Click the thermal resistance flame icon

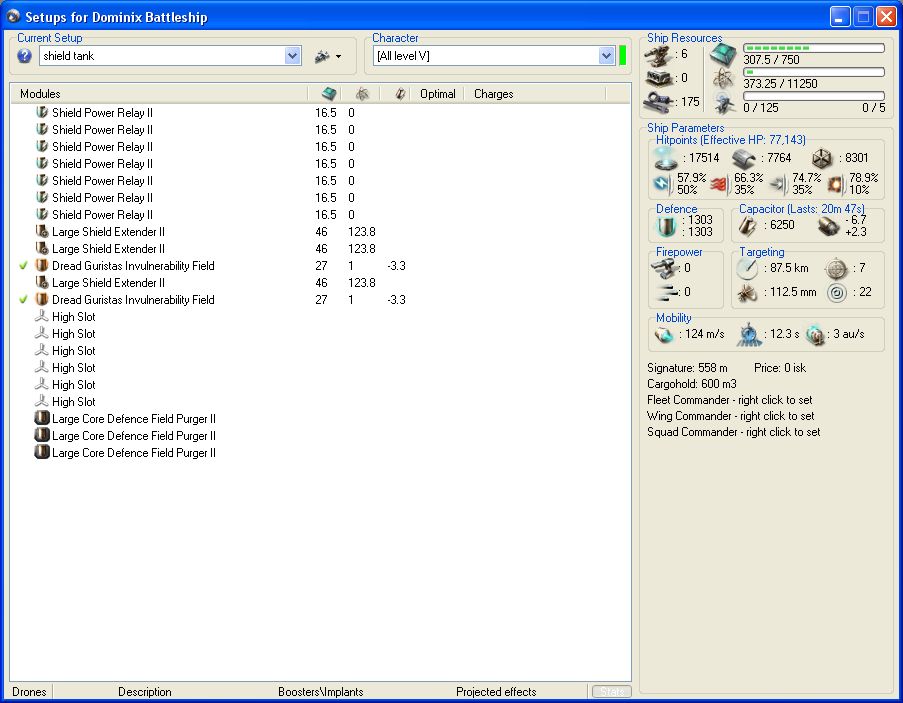click(x=719, y=184)
